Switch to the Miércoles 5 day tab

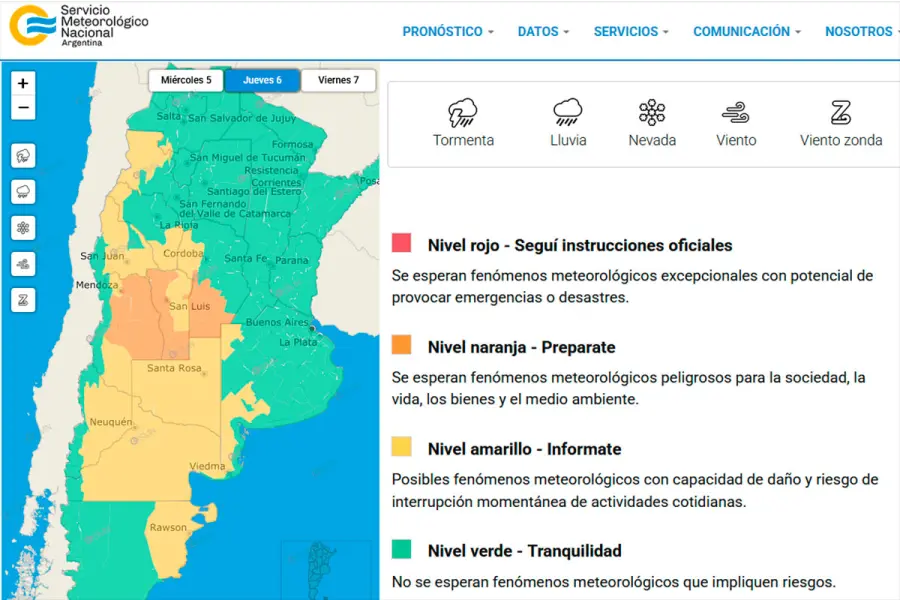coord(187,80)
